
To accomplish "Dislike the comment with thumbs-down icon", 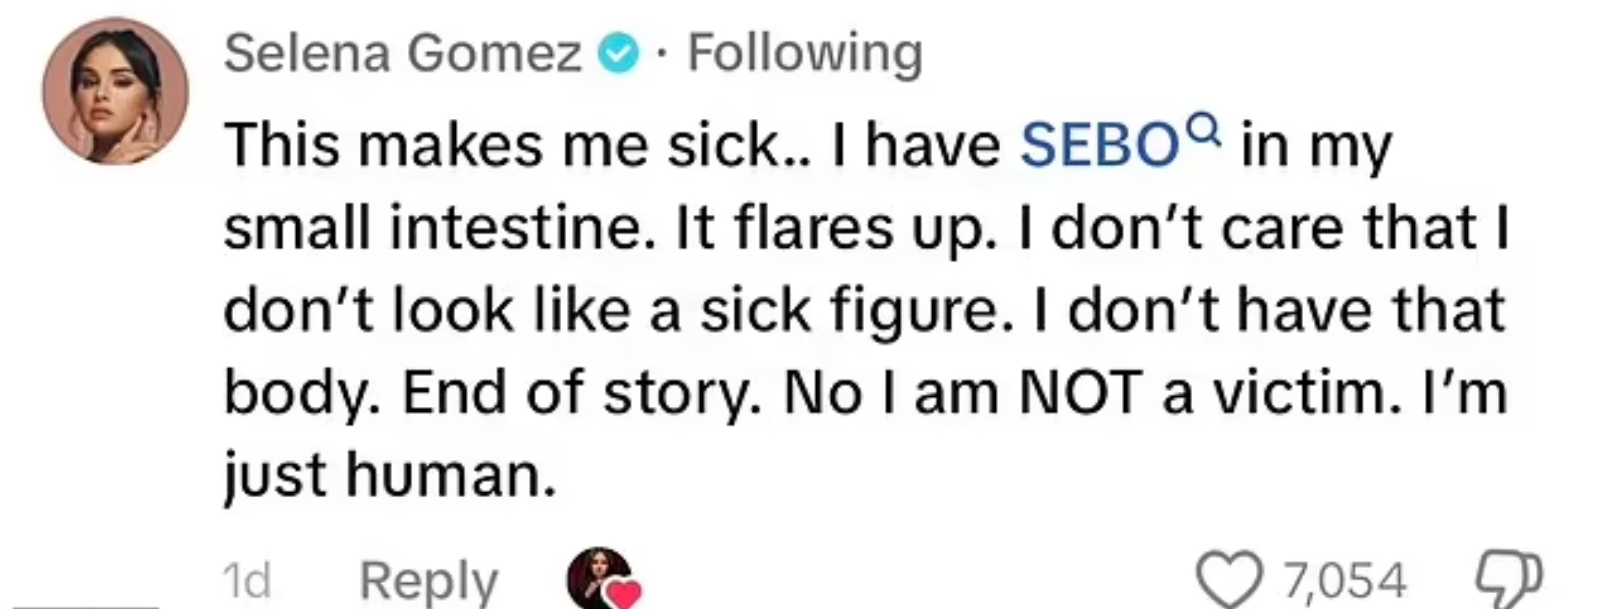I will 1510,578.
